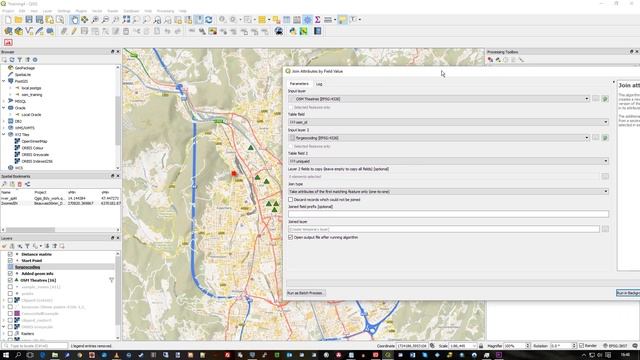
Task: Click the iterate icon next to Input layer
Action: 605,99
